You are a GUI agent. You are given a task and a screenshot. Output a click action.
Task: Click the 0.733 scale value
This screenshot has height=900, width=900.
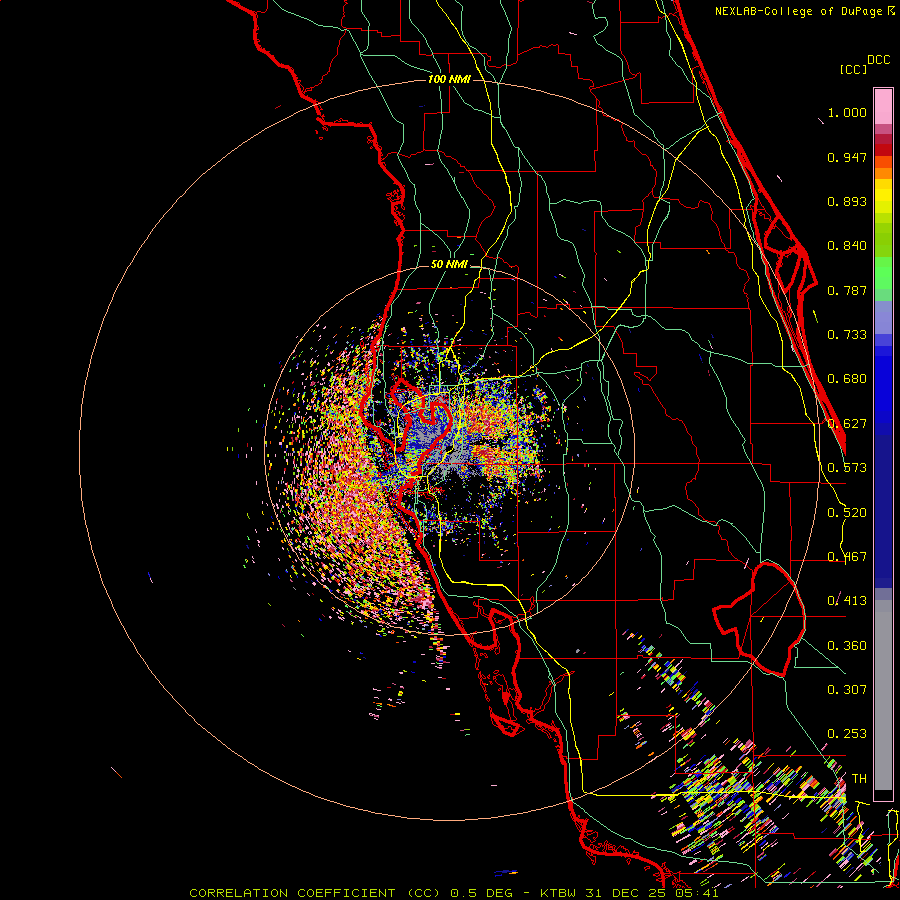pyautogui.click(x=847, y=335)
